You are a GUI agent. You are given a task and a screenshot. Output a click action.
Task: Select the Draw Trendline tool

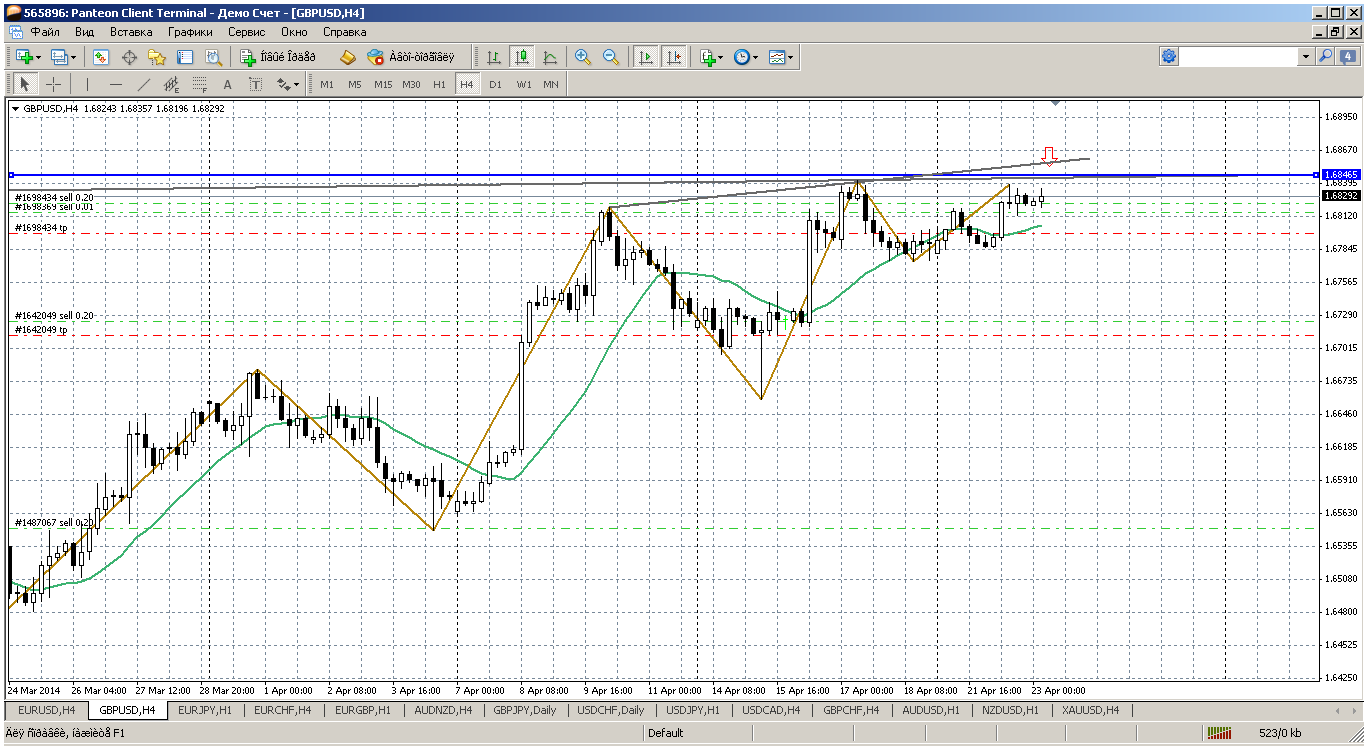pyautogui.click(x=144, y=84)
